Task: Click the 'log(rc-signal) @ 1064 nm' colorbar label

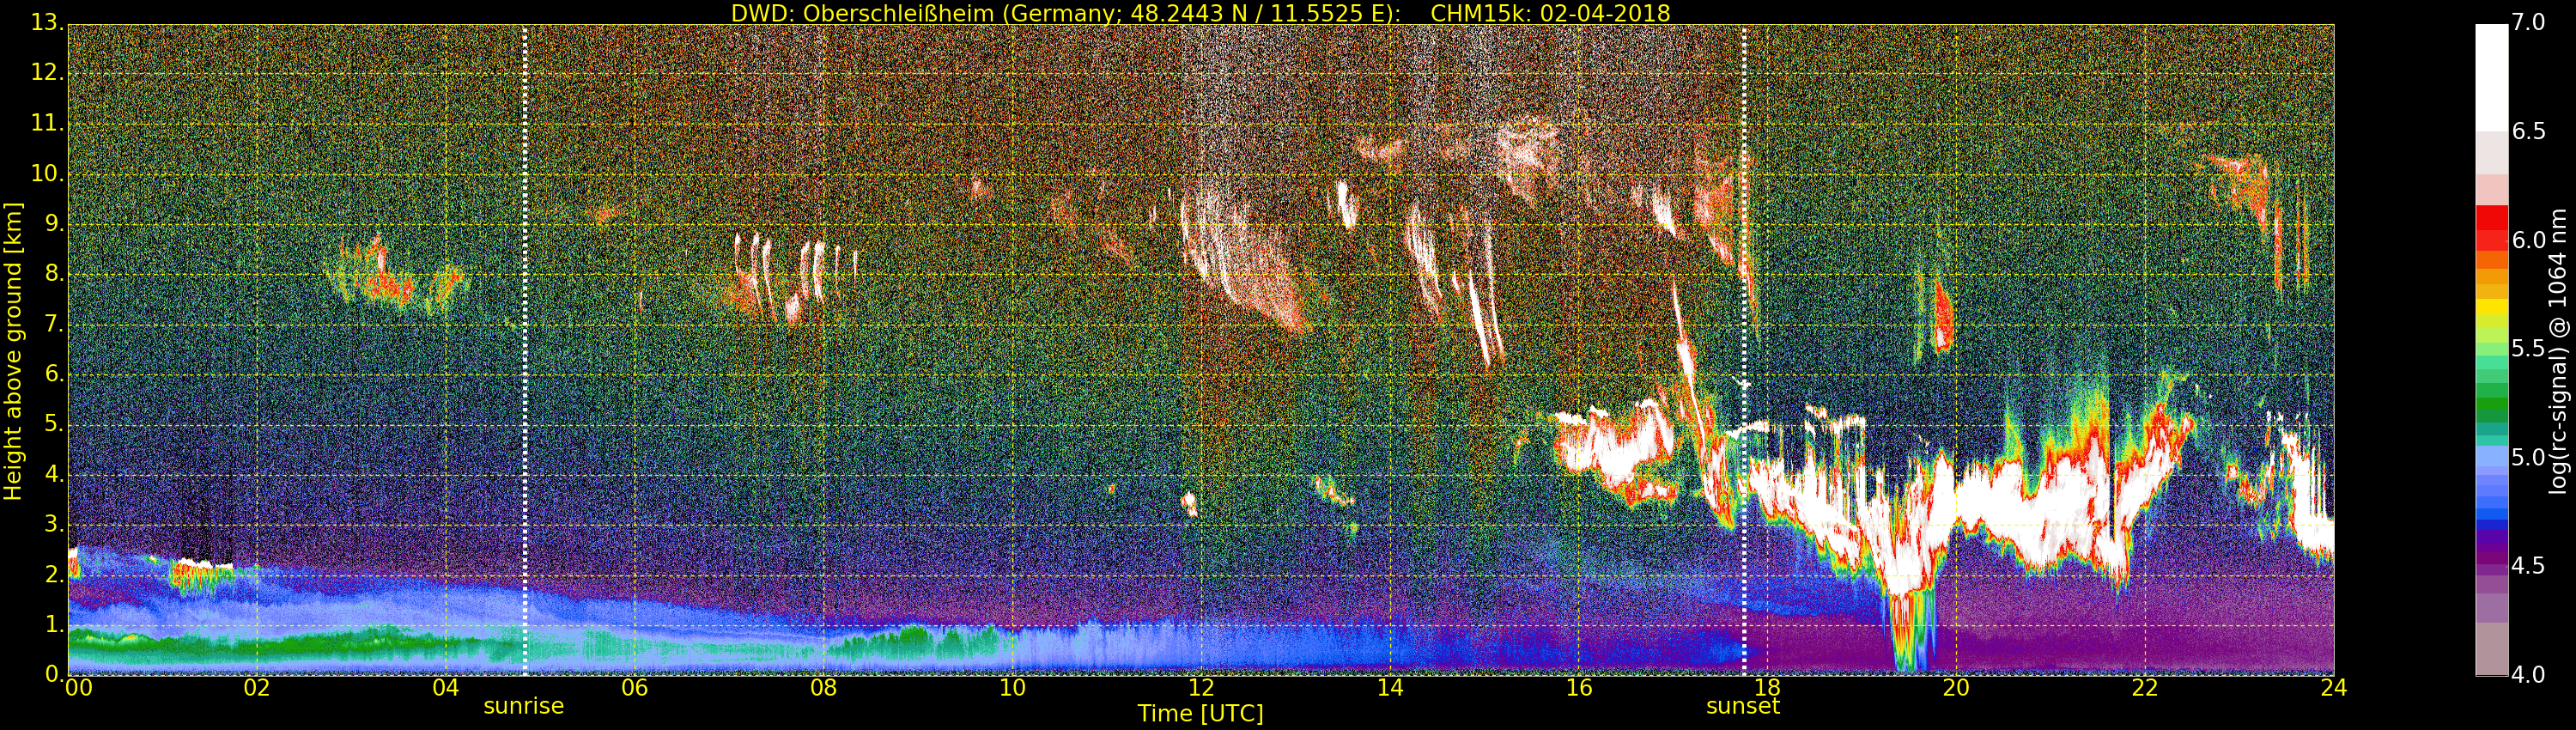Action: click(2558, 351)
